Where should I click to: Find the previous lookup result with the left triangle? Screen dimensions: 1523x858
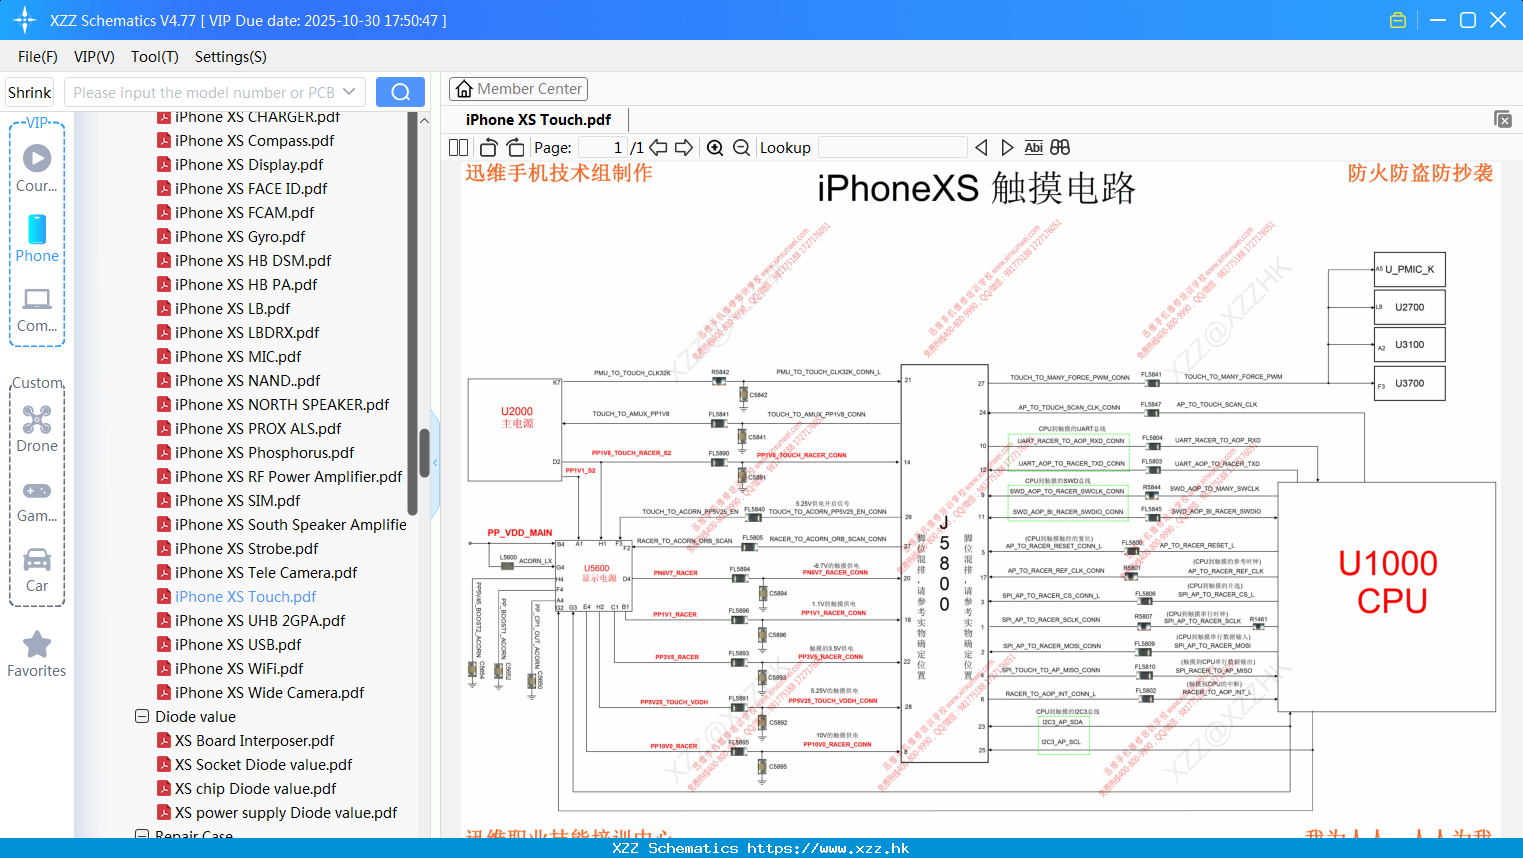coord(981,147)
